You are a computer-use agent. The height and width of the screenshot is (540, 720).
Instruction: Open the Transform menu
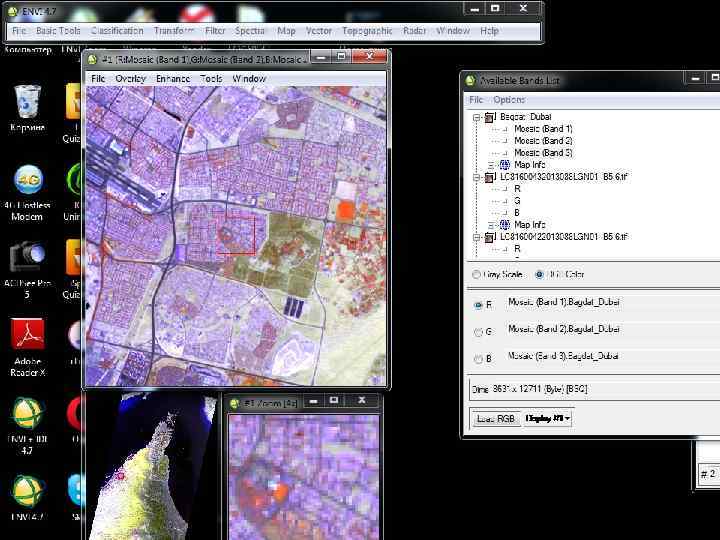click(174, 31)
